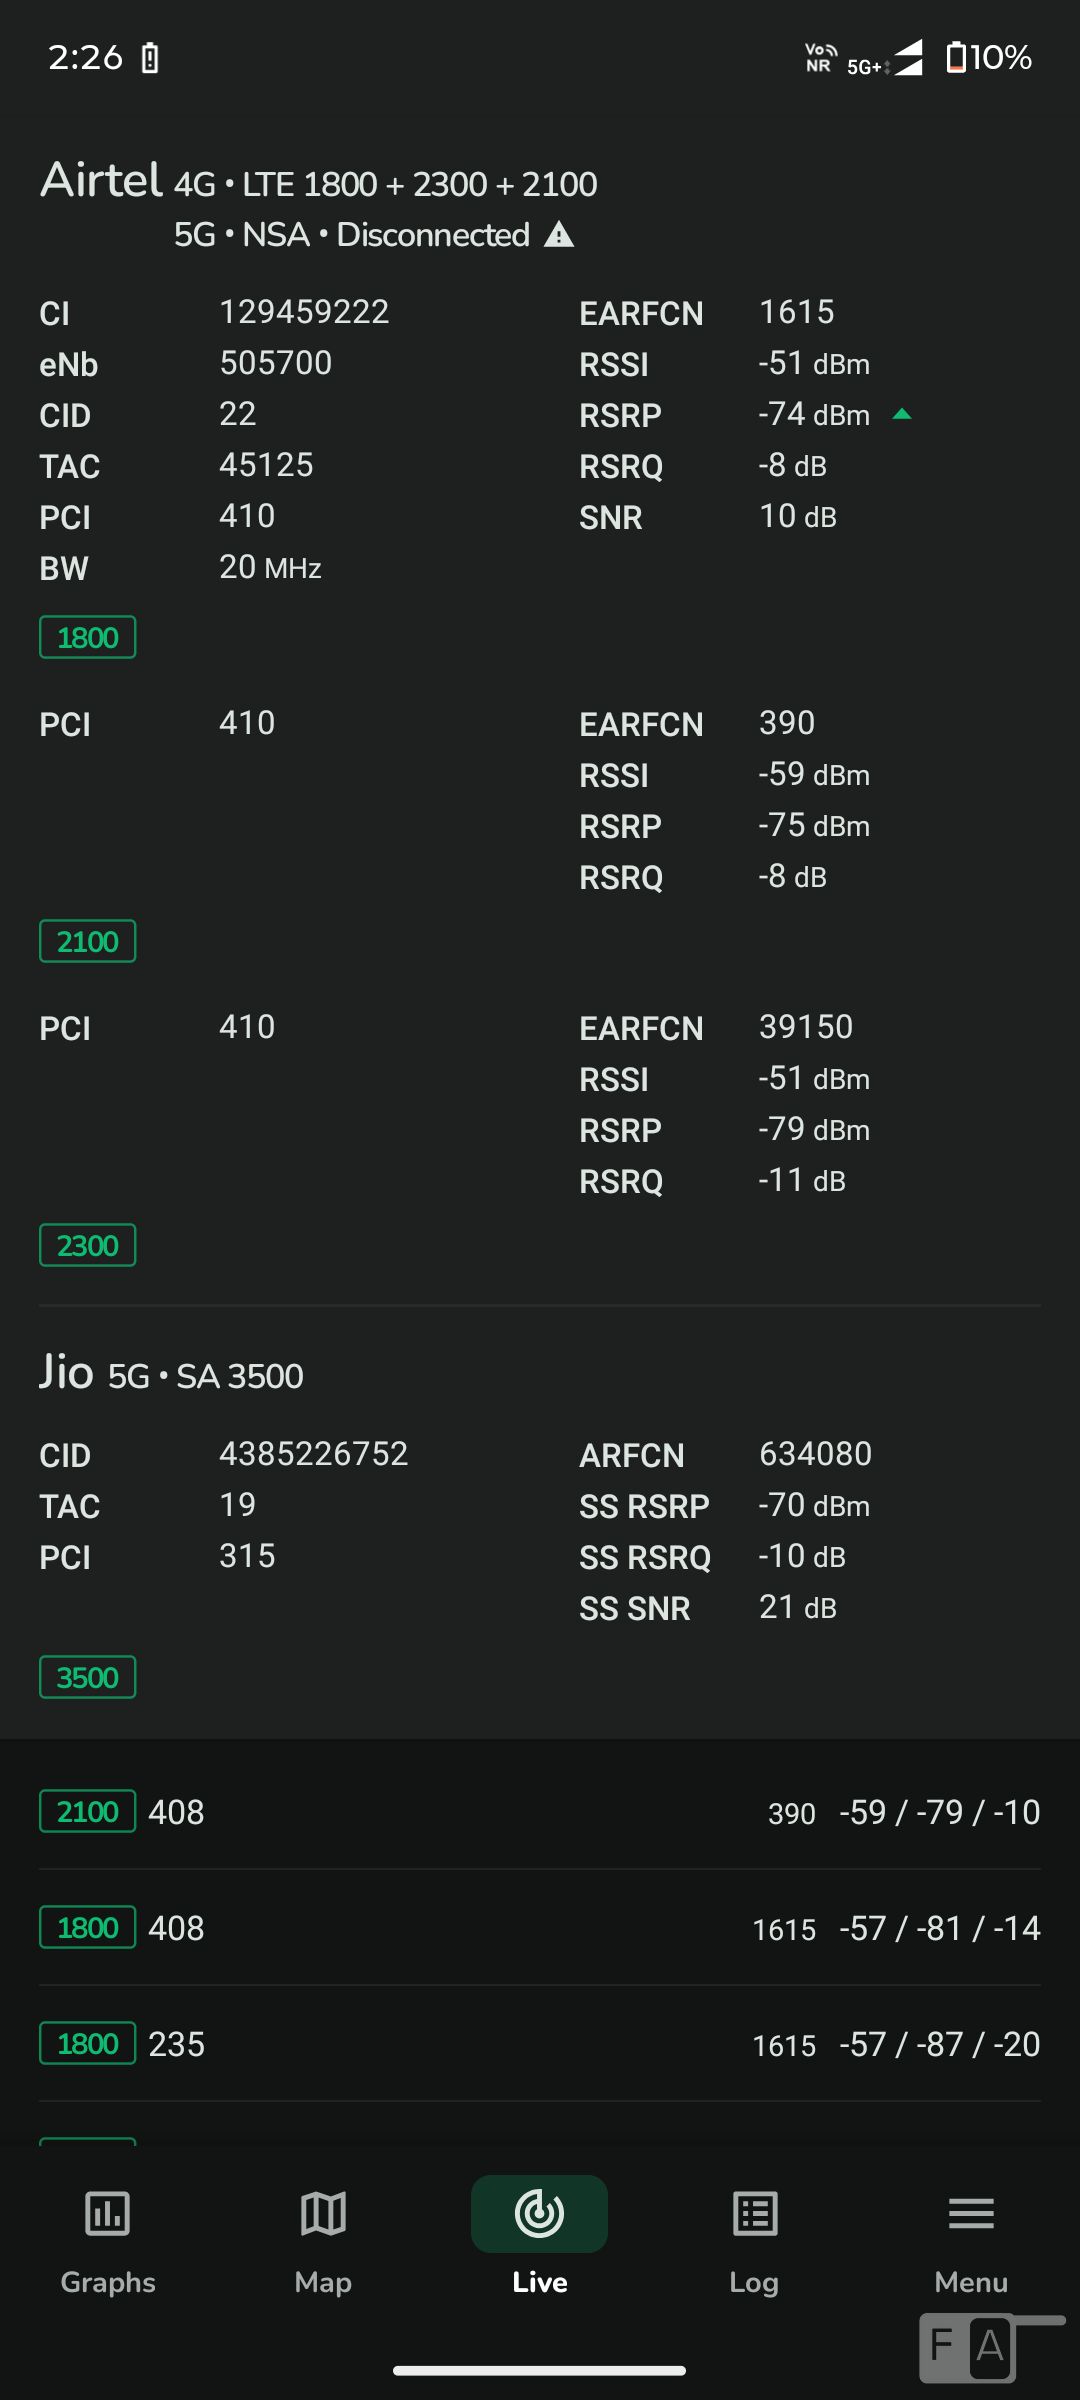Viewport: 1080px width, 2400px height.
Task: Tap the green RSRP trend arrow
Action: tap(902, 414)
